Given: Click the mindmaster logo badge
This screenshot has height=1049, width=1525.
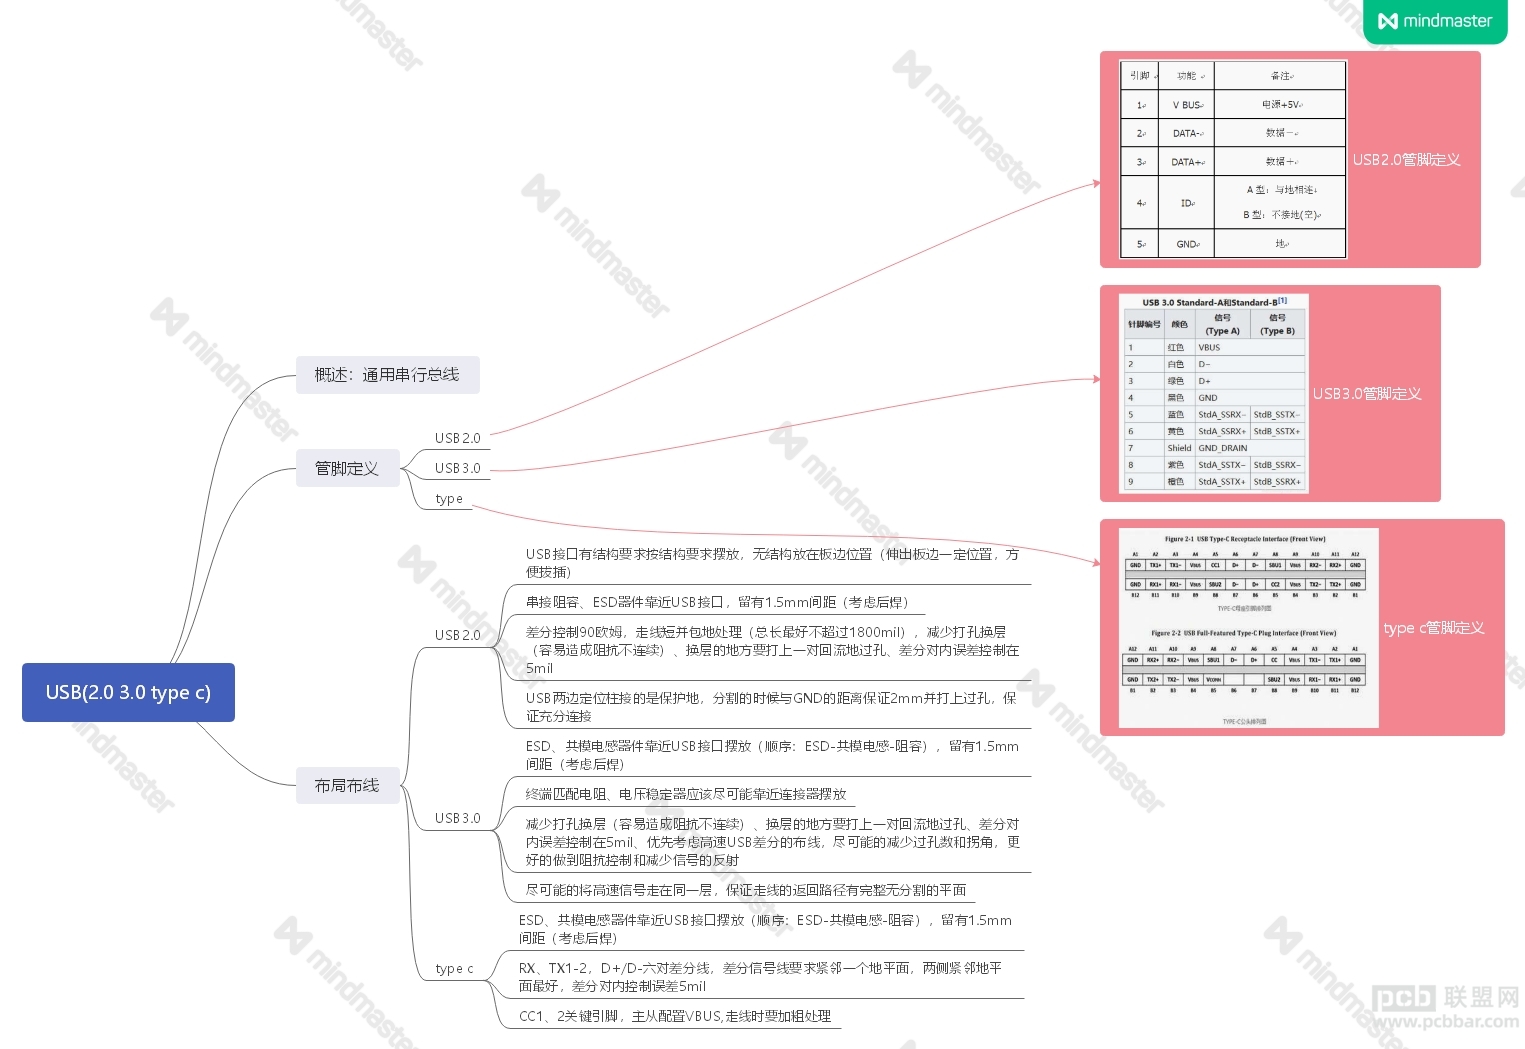Looking at the screenshot, I should tap(1435, 21).
